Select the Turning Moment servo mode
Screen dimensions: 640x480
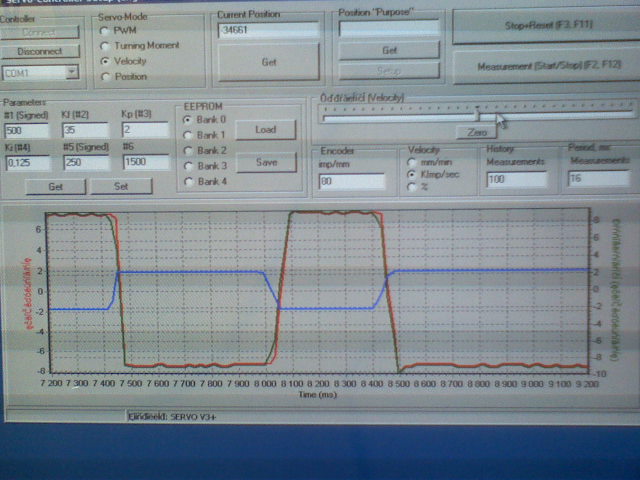(105, 46)
